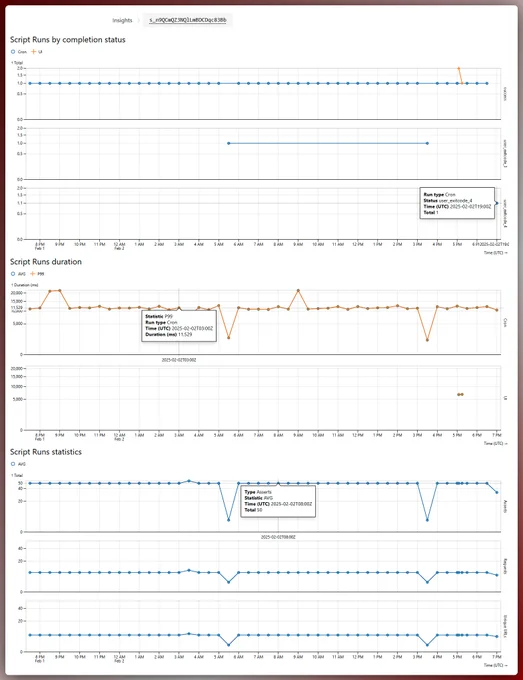Open the Insights breadcrumb link
Viewport: 523px width, 680px height.
[122, 20]
